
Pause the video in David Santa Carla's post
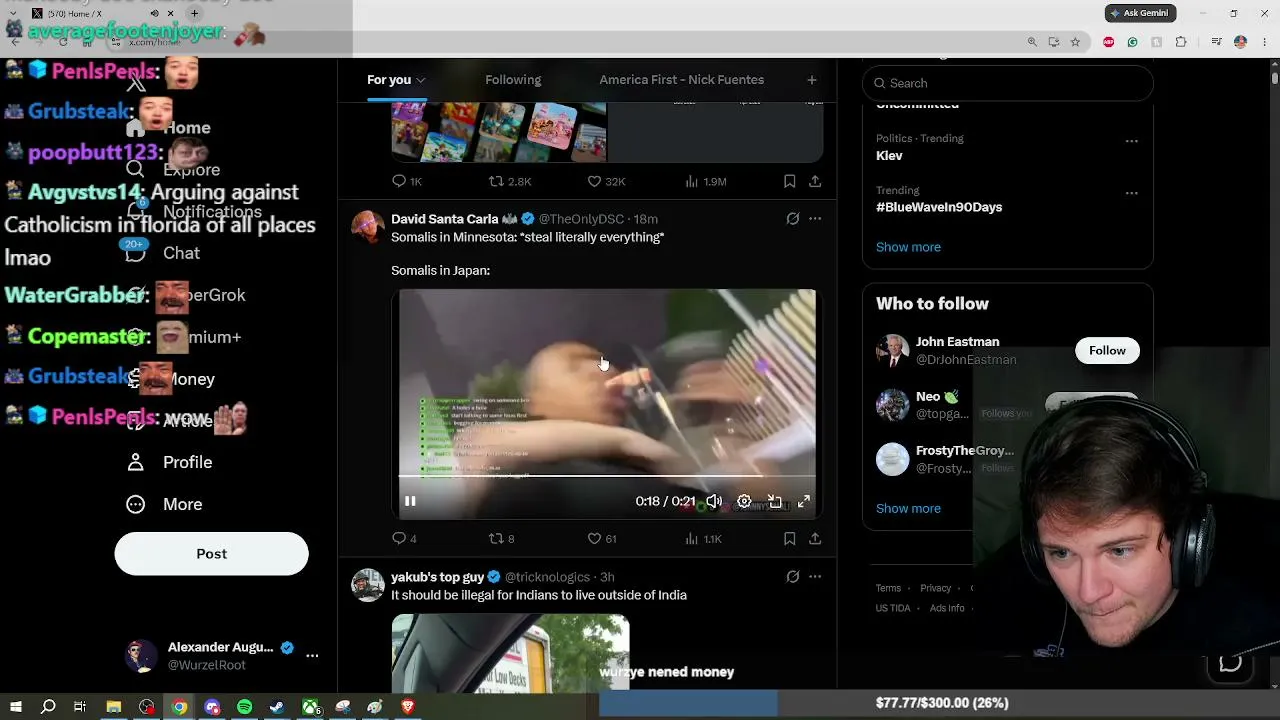tap(410, 501)
